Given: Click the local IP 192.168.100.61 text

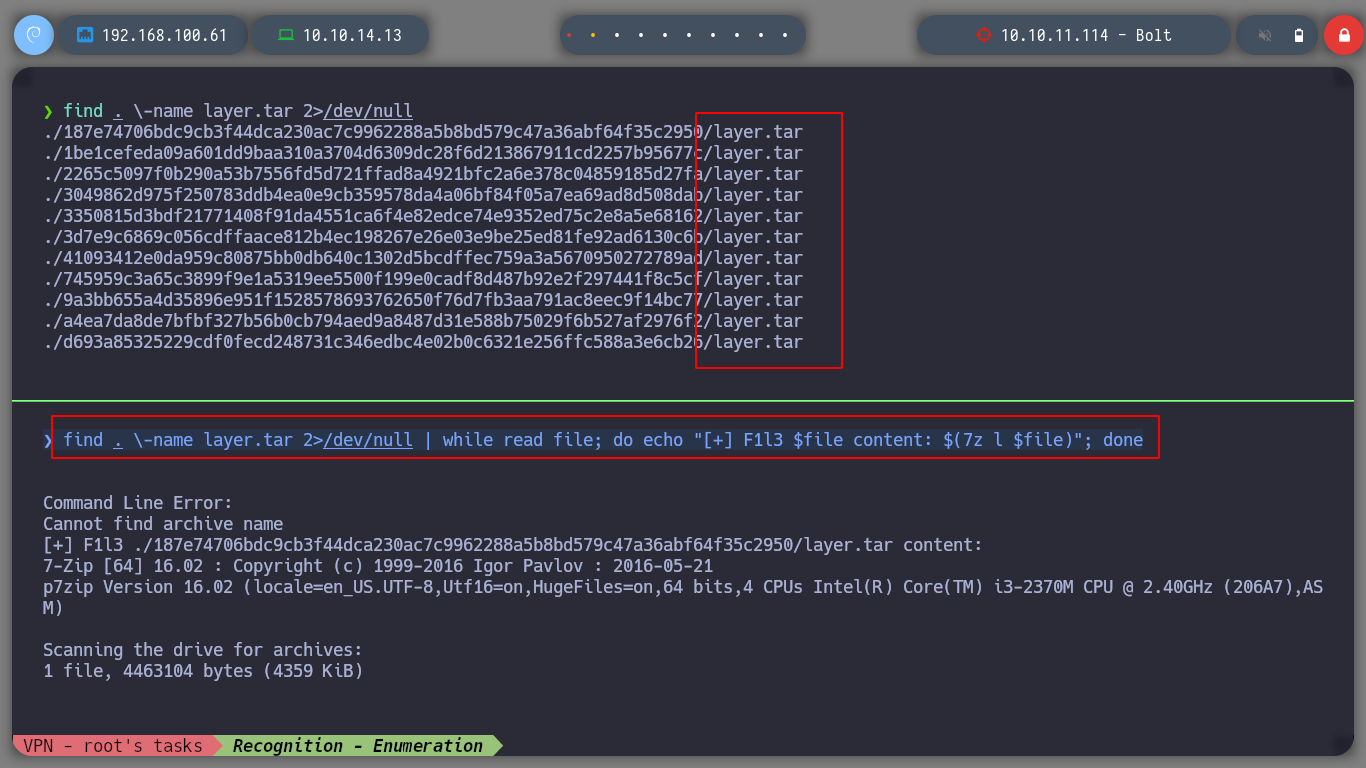Looking at the screenshot, I should 164,35.
